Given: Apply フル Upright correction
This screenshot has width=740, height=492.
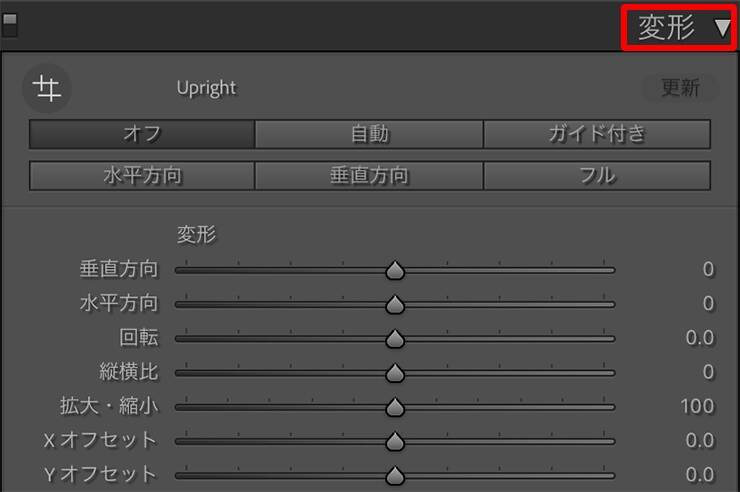Looking at the screenshot, I should pyautogui.click(x=597, y=176).
